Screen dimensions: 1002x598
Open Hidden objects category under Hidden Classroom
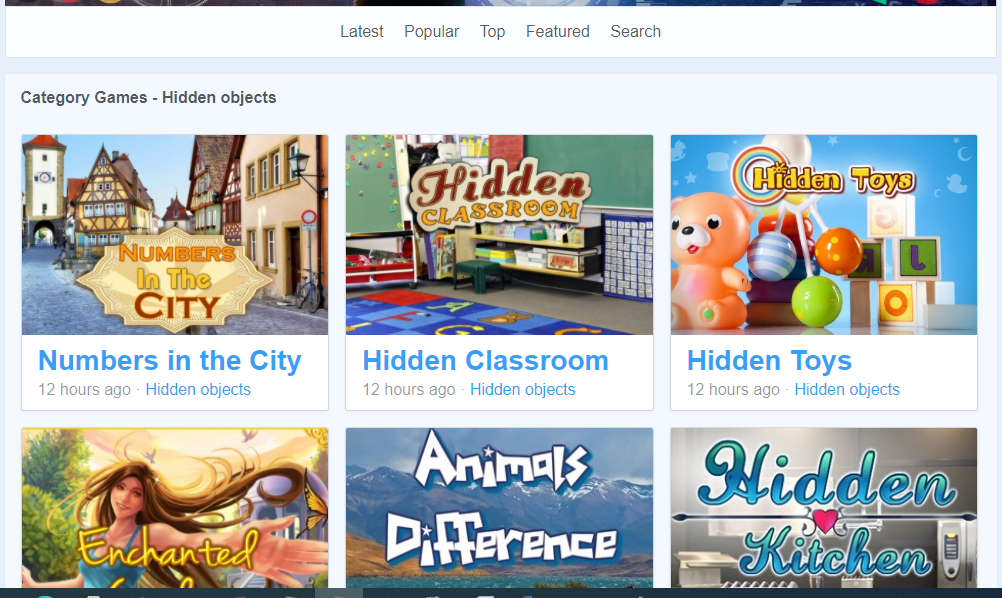522,390
